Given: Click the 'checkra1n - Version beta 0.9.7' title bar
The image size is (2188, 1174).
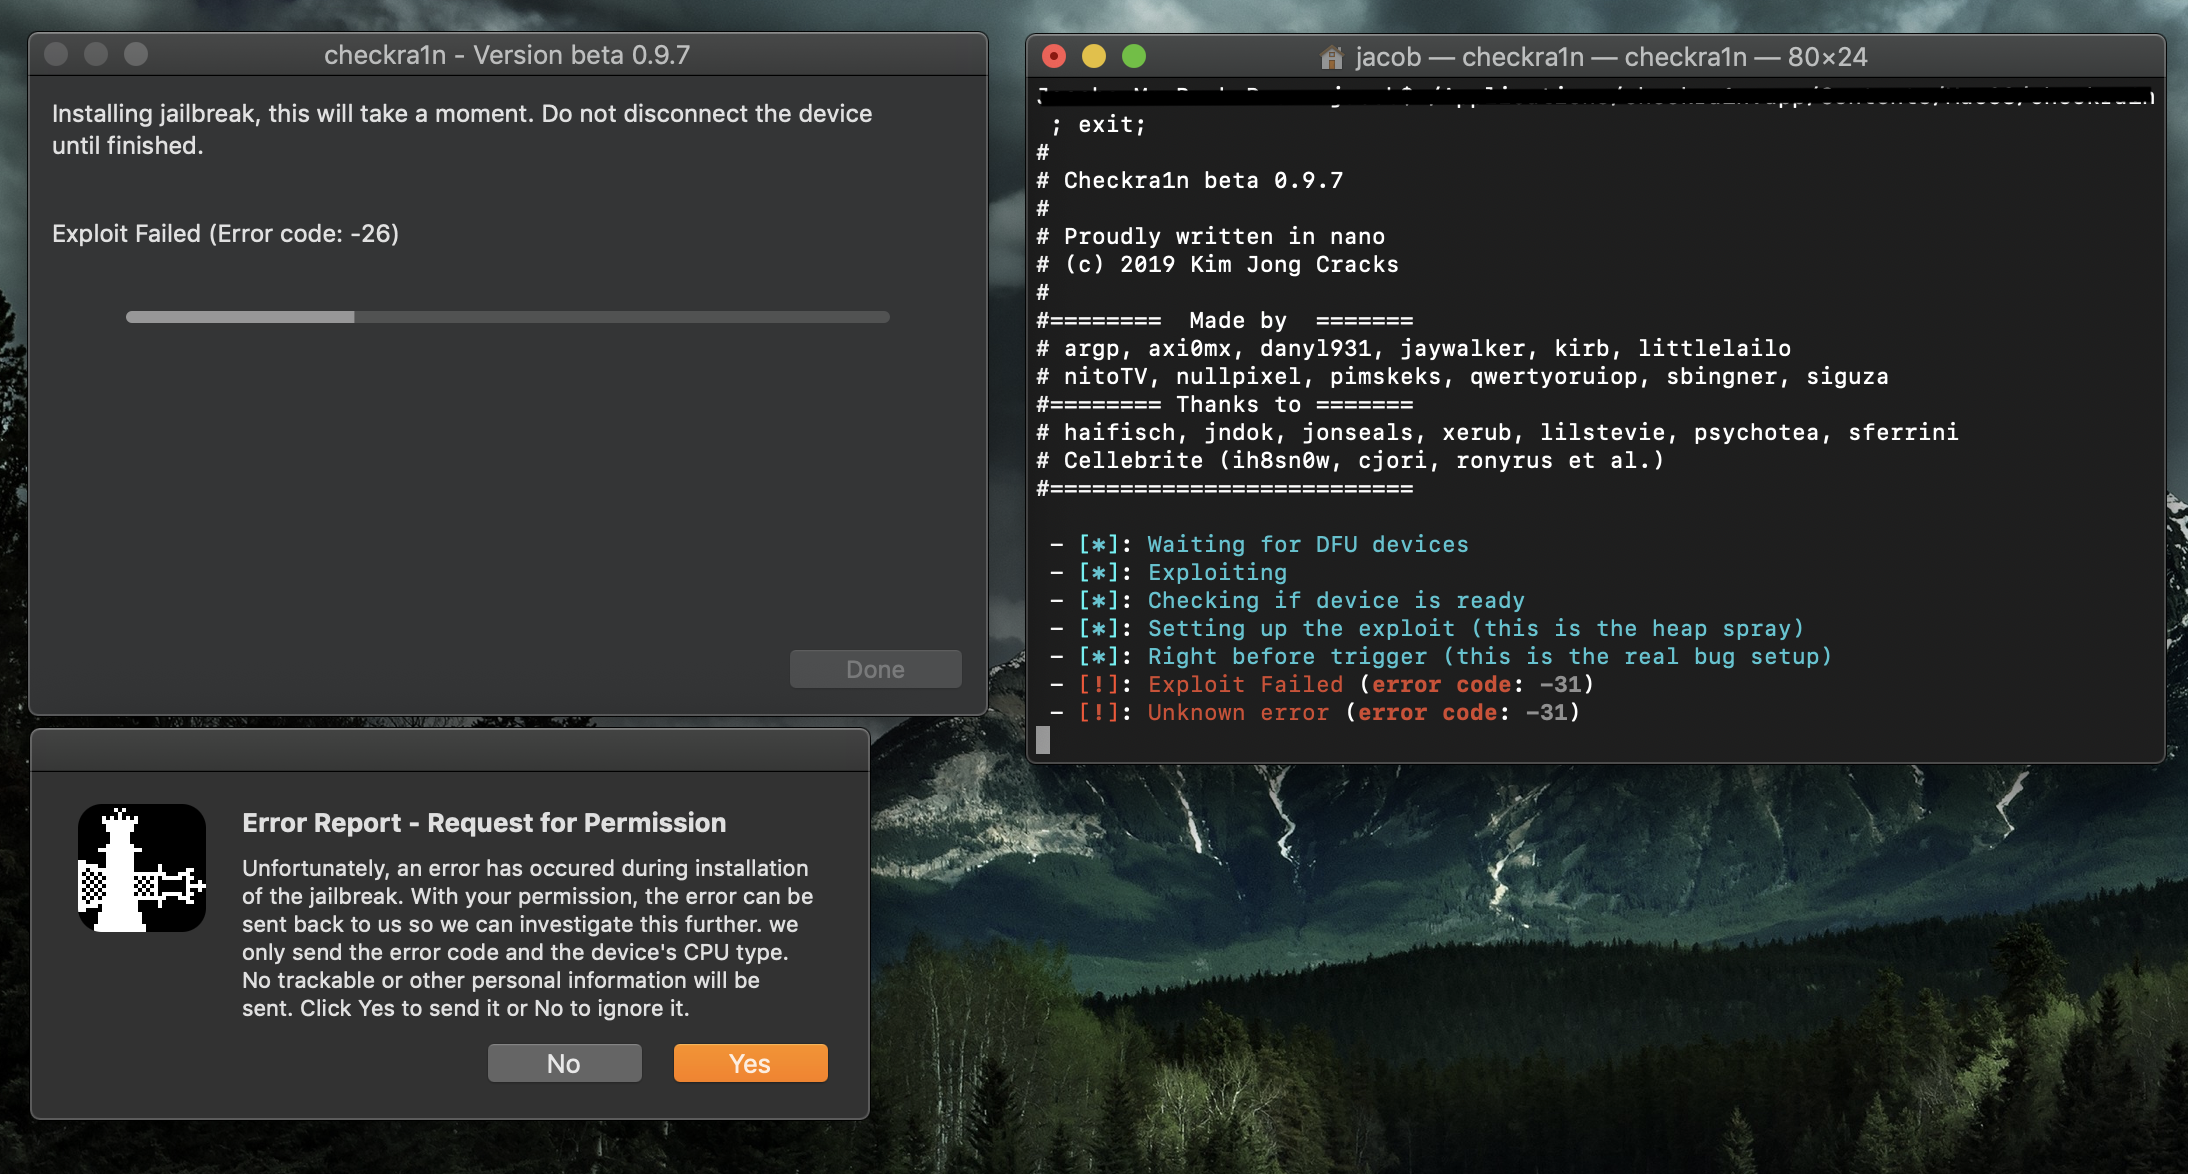Looking at the screenshot, I should pos(508,55).
